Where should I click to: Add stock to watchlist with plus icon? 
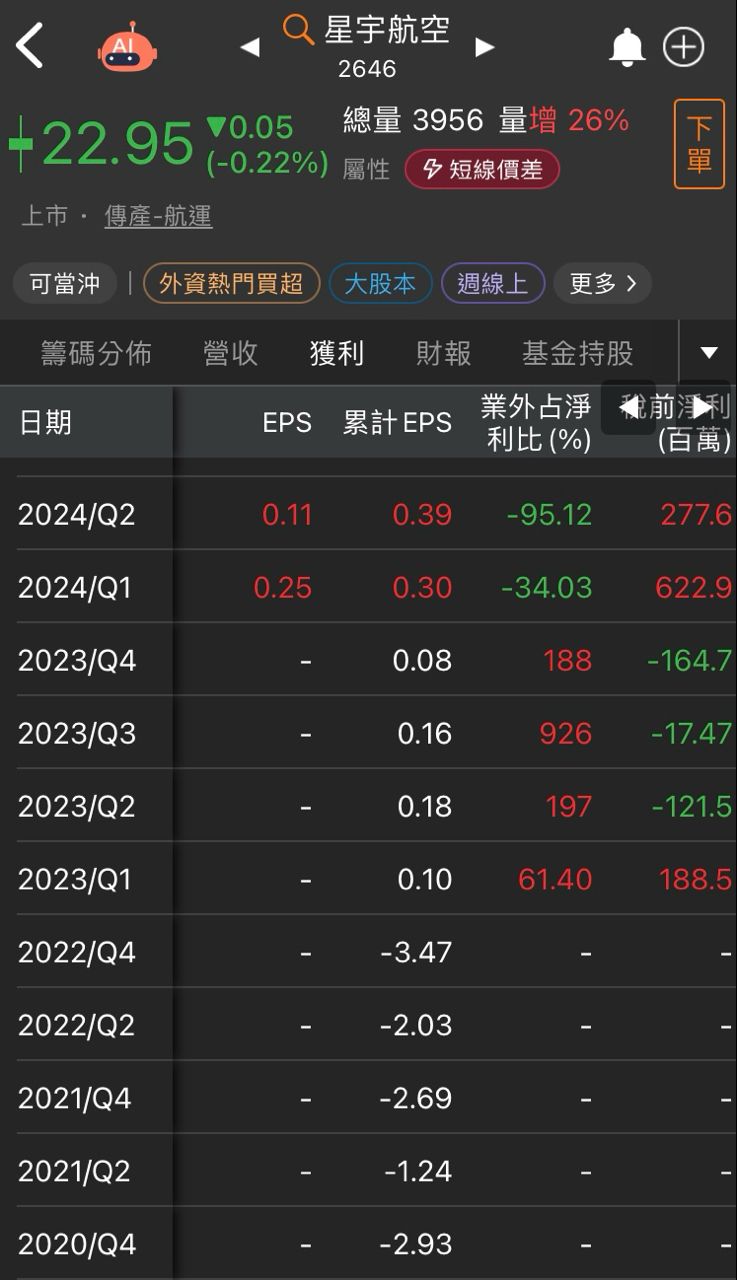684,47
